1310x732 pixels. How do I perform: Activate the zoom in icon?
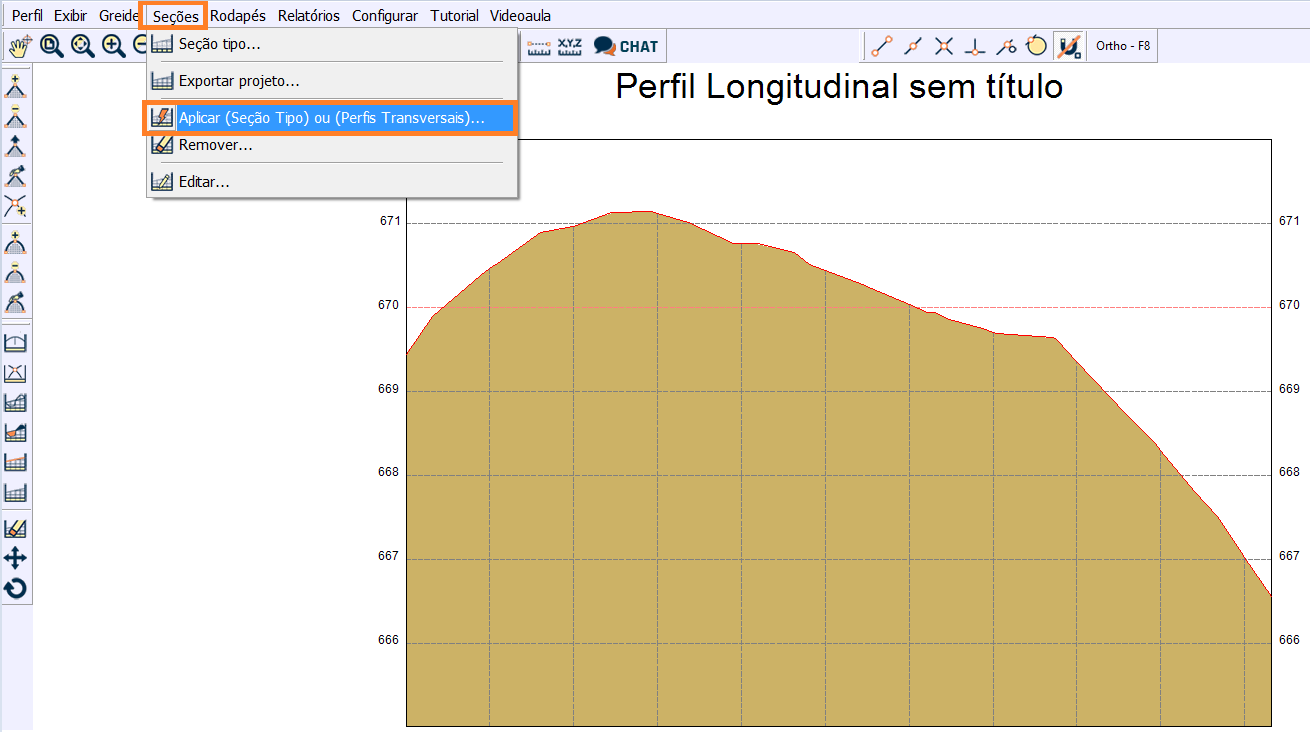tap(113, 45)
